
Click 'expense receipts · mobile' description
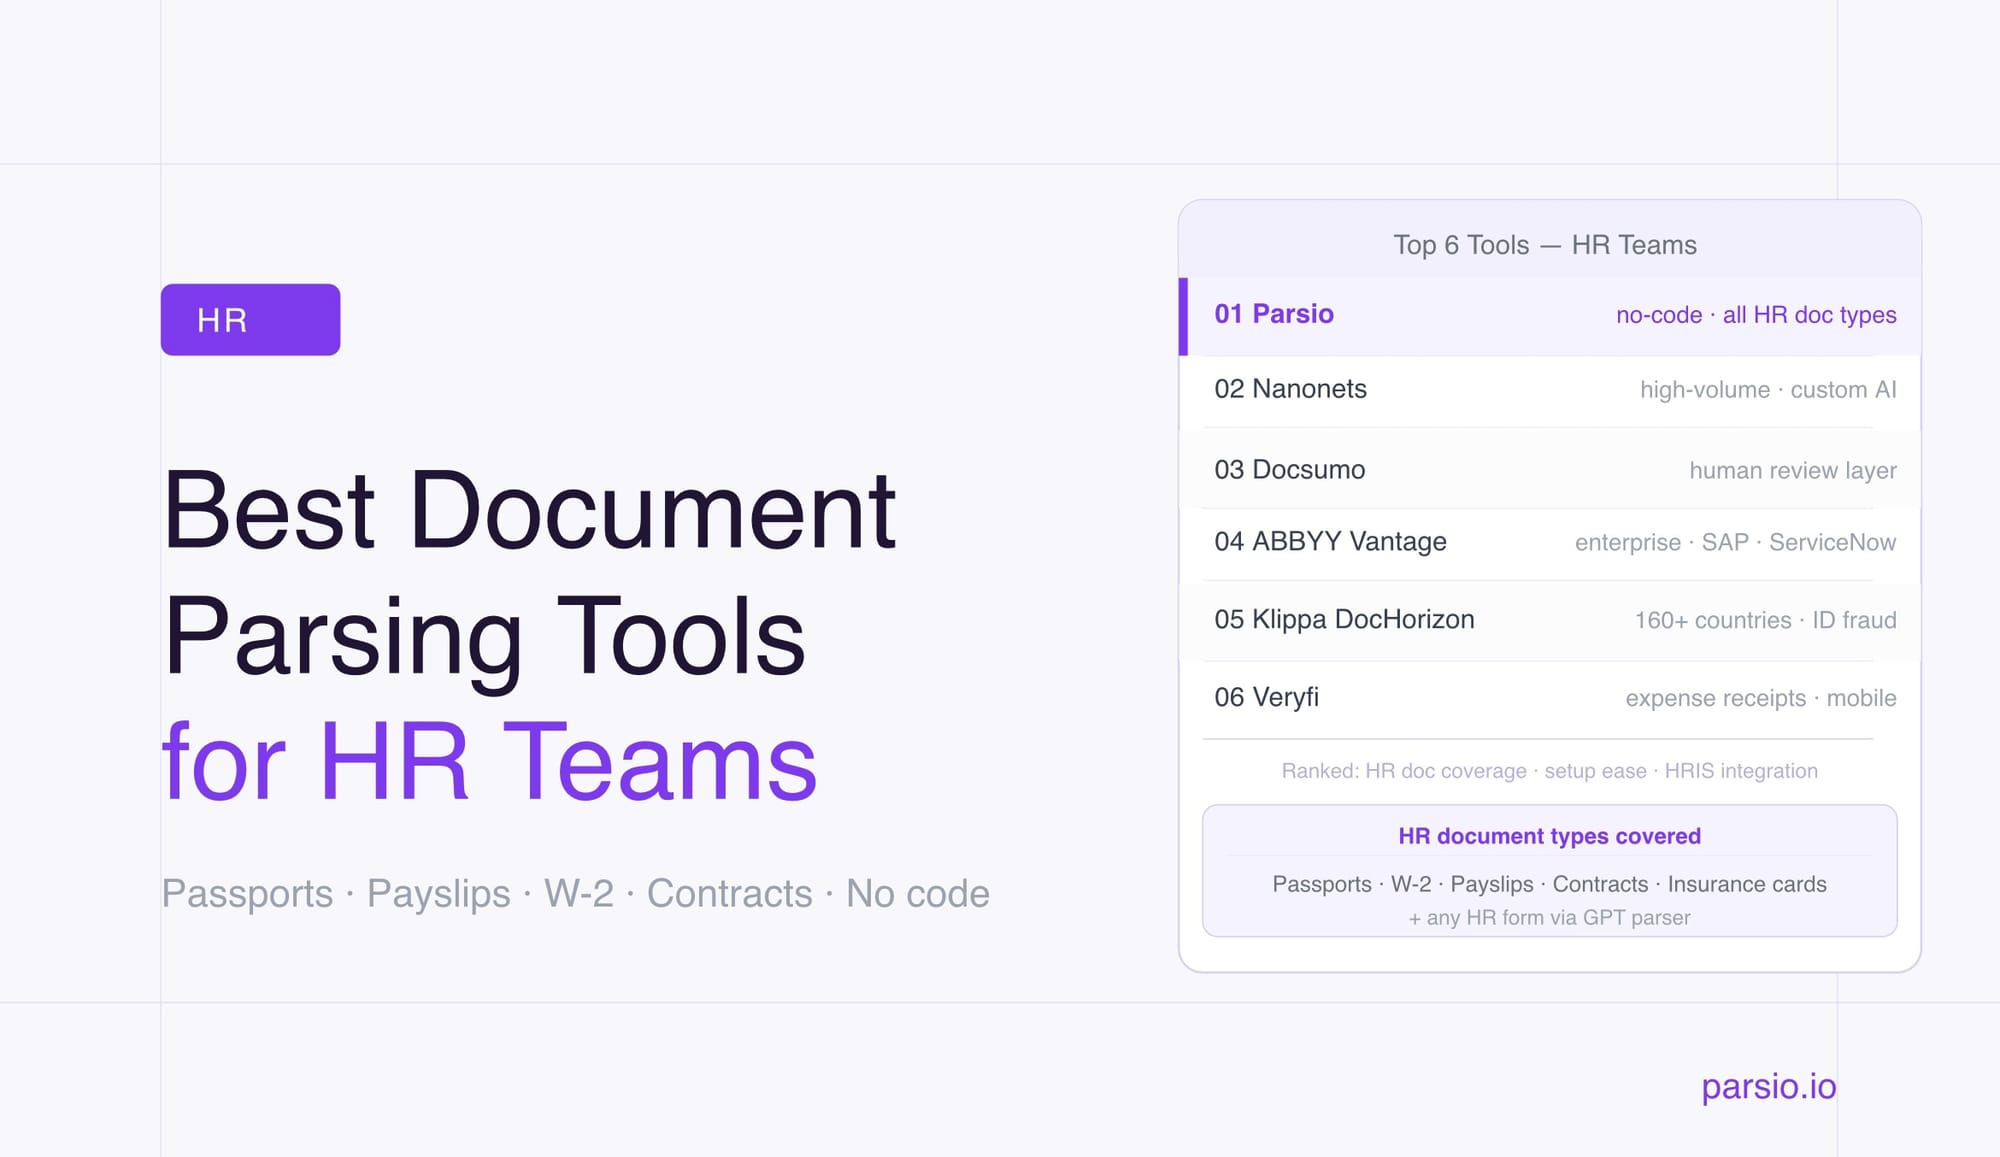[1761, 698]
